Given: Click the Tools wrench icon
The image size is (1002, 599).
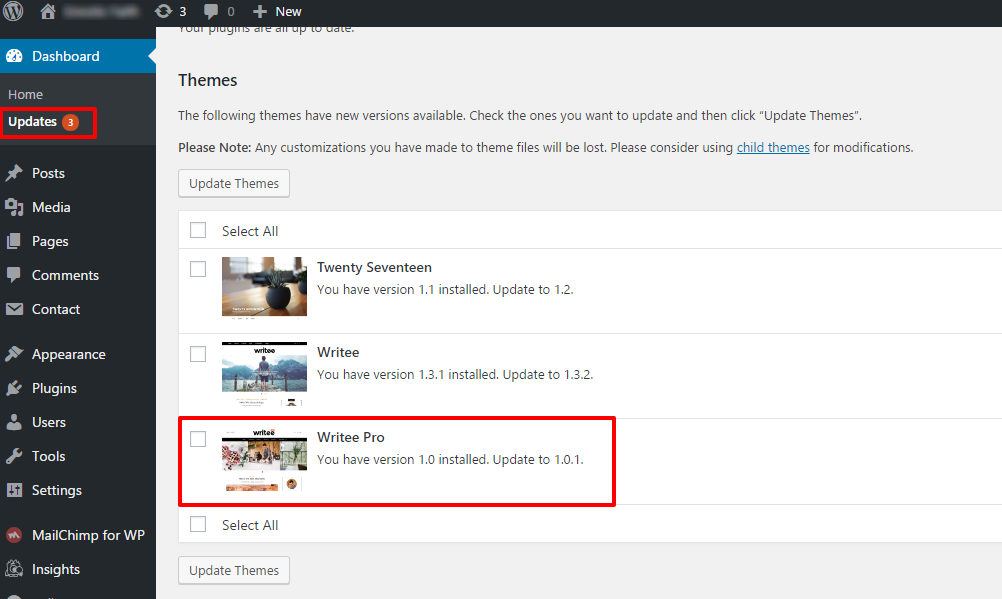Looking at the screenshot, I should [x=14, y=456].
